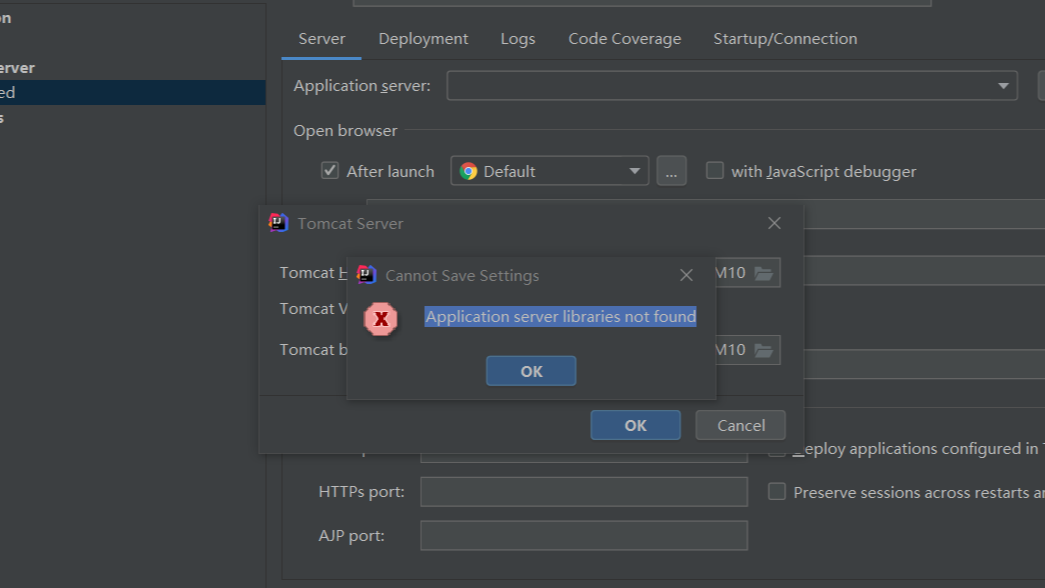Open the folder browser for Tomcat Home
1045x588 pixels.
[767, 272]
